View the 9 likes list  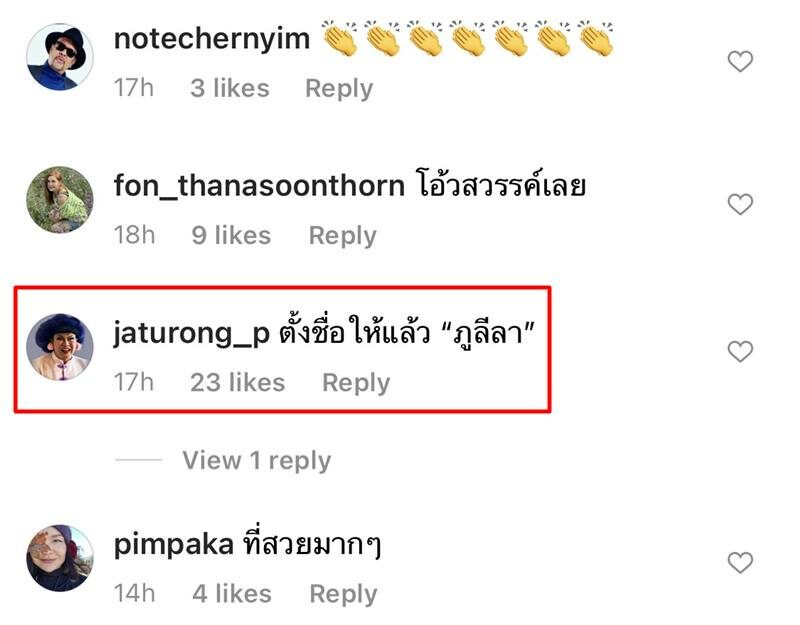point(231,236)
